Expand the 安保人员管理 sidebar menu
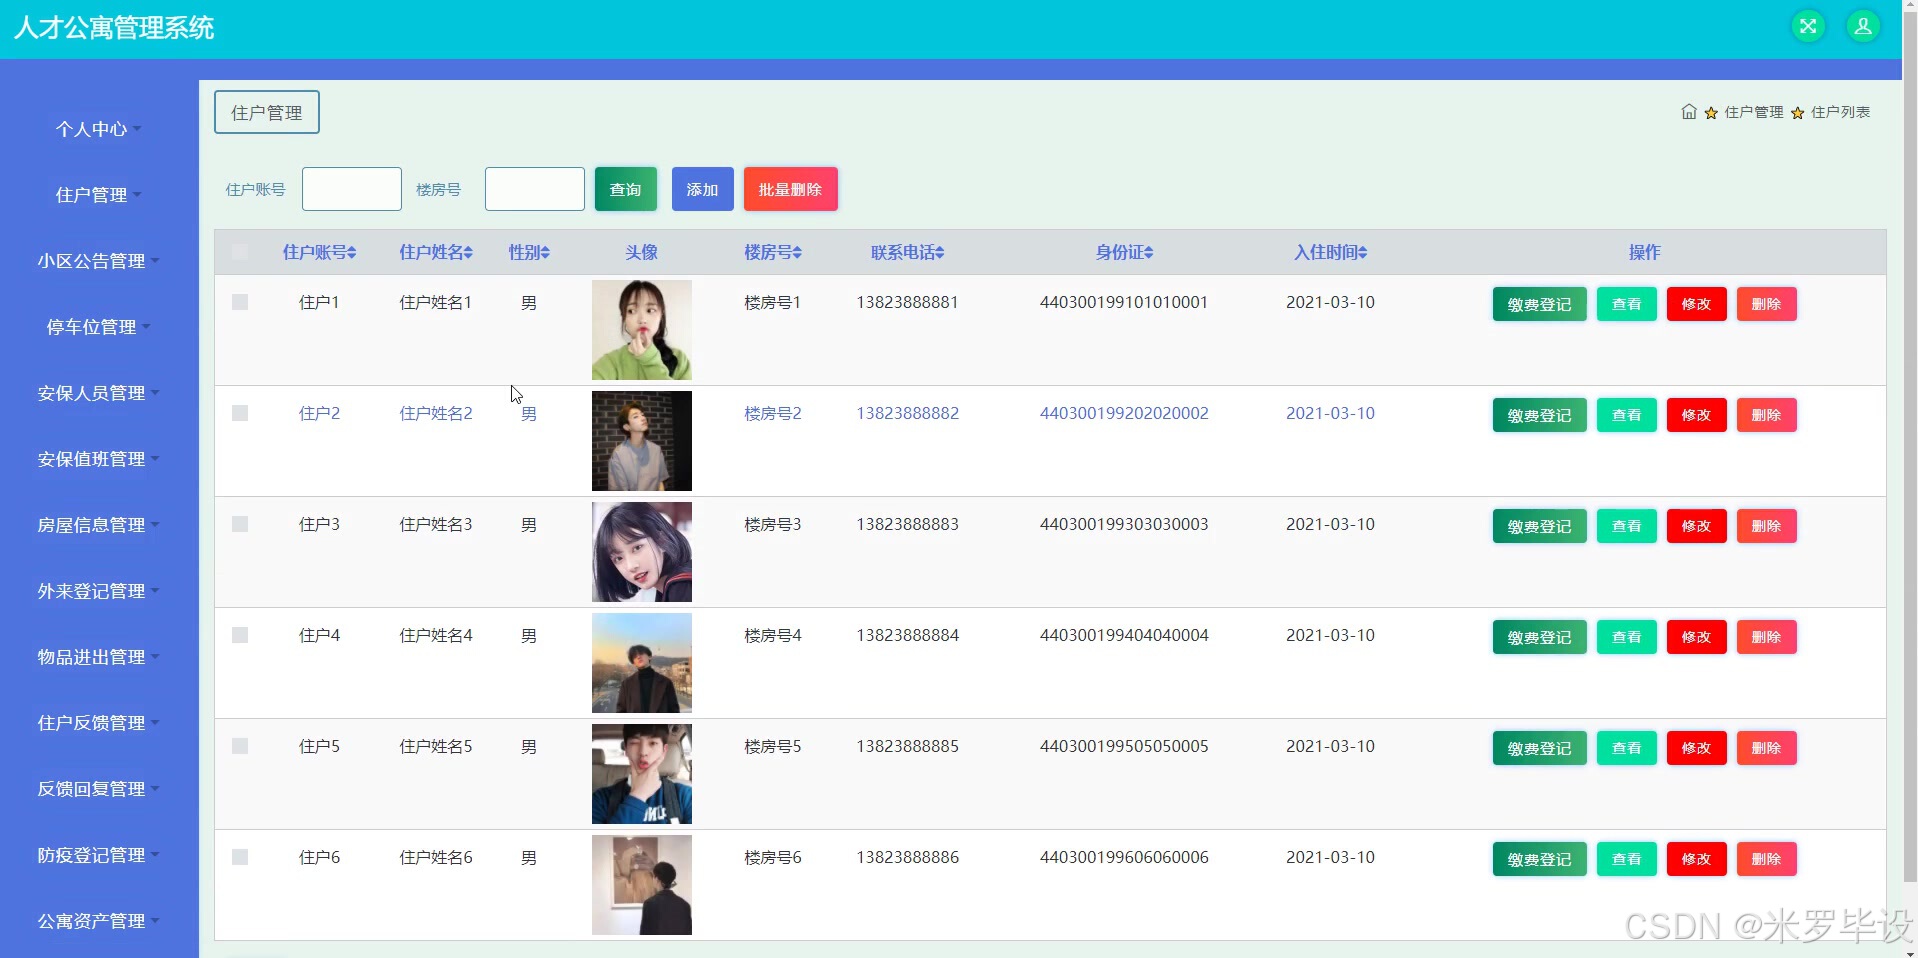The image size is (1918, 958). click(98, 393)
